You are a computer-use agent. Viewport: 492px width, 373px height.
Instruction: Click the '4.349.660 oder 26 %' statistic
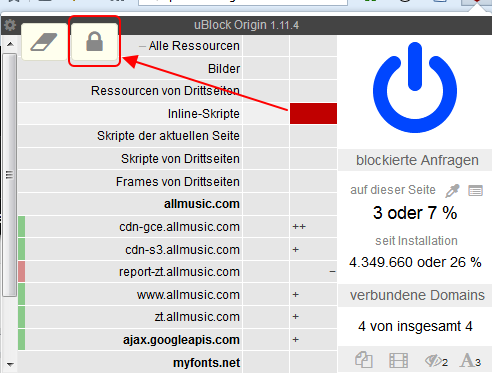415,262
